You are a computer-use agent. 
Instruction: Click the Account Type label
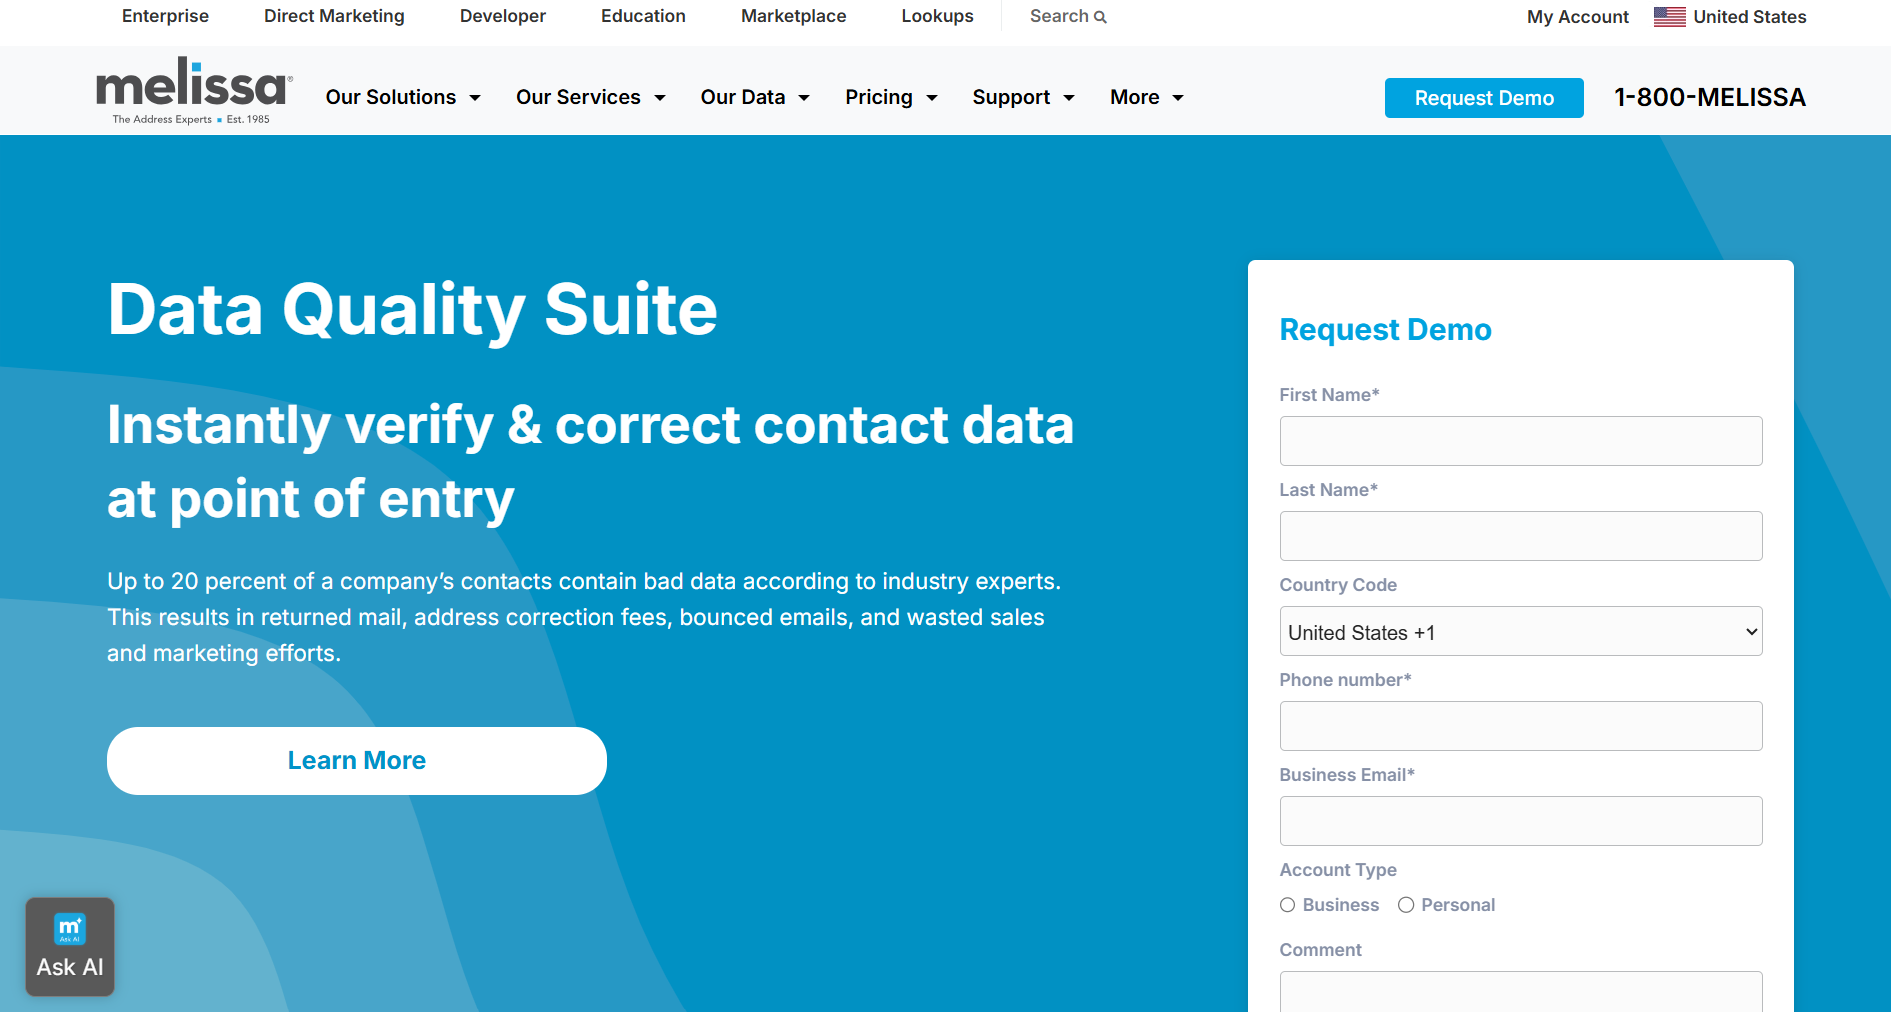point(1338,870)
